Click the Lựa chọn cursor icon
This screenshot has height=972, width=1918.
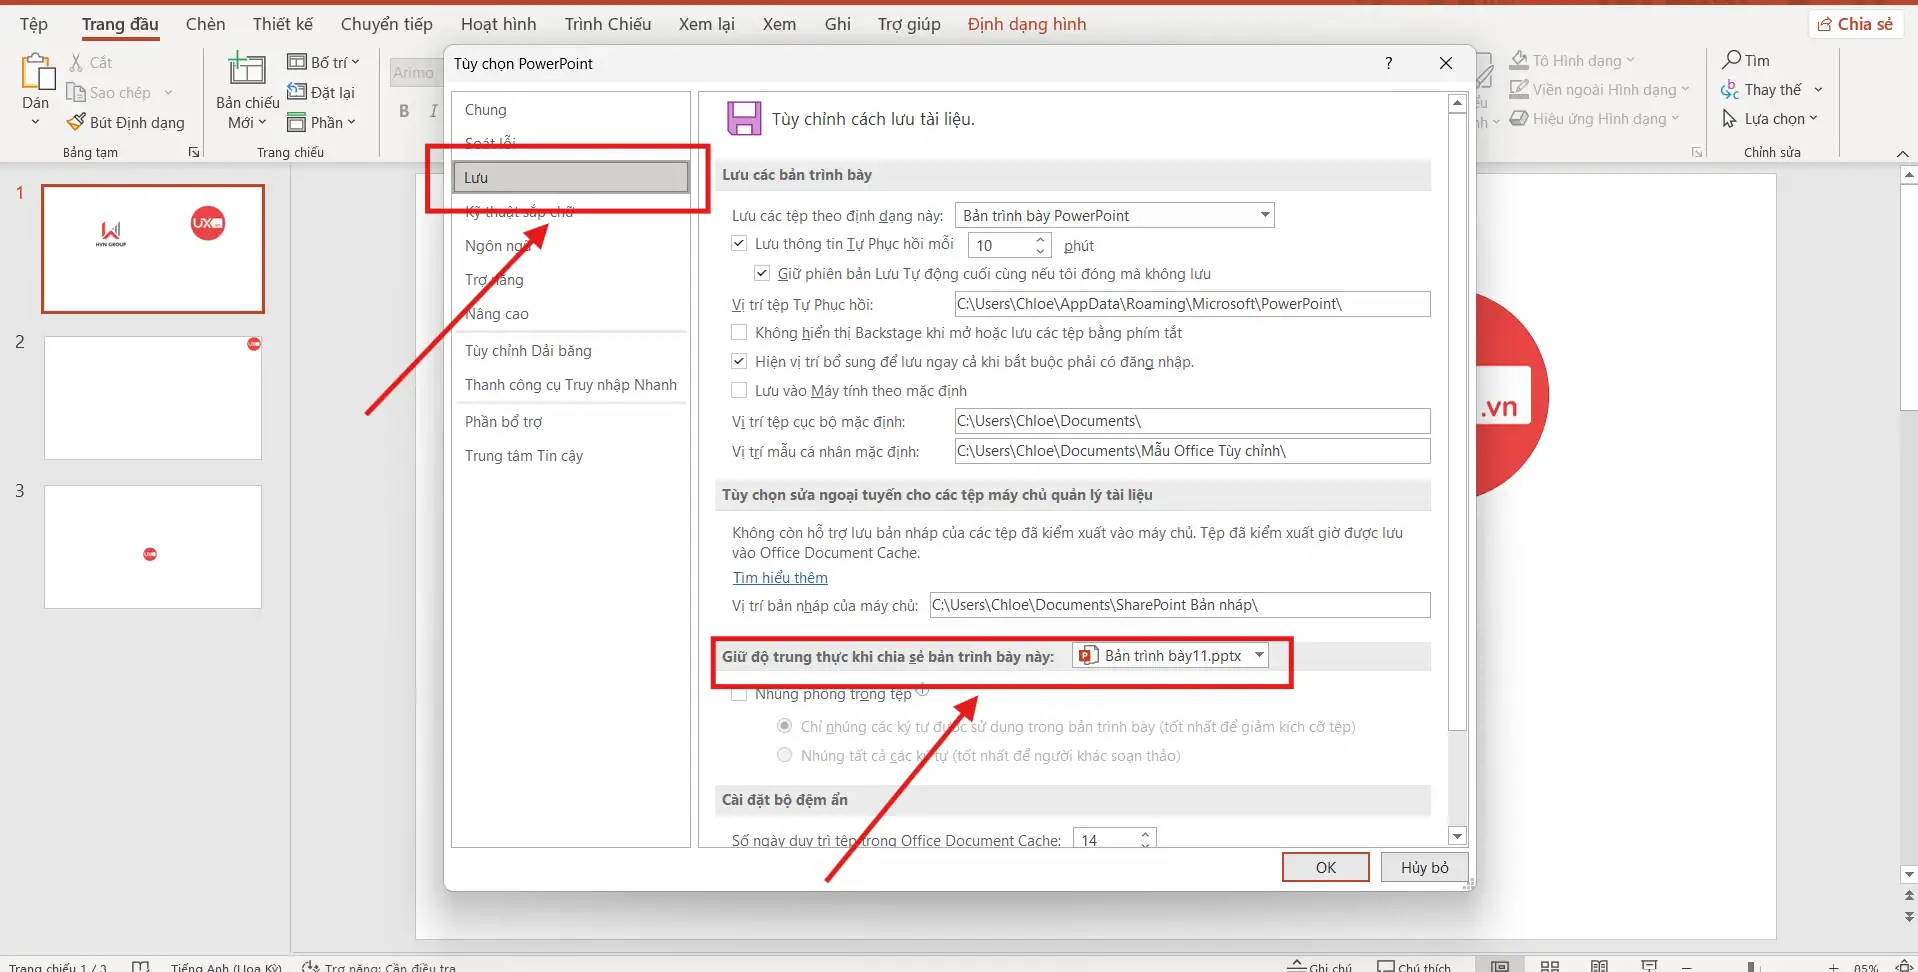1730,119
